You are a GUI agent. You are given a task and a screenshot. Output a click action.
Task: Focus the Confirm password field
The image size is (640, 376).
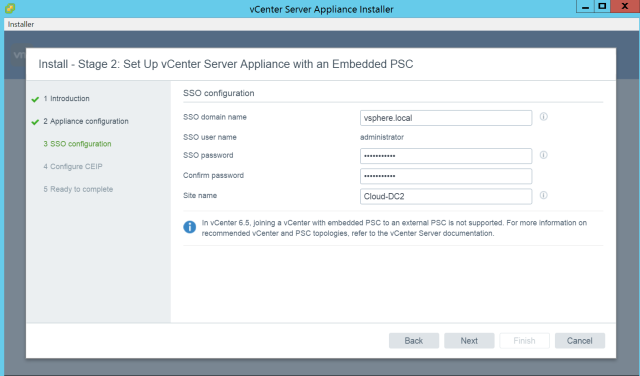coord(446,176)
